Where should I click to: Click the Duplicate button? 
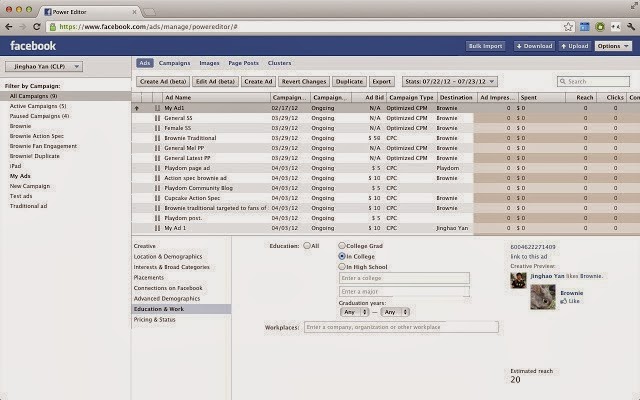coord(349,82)
